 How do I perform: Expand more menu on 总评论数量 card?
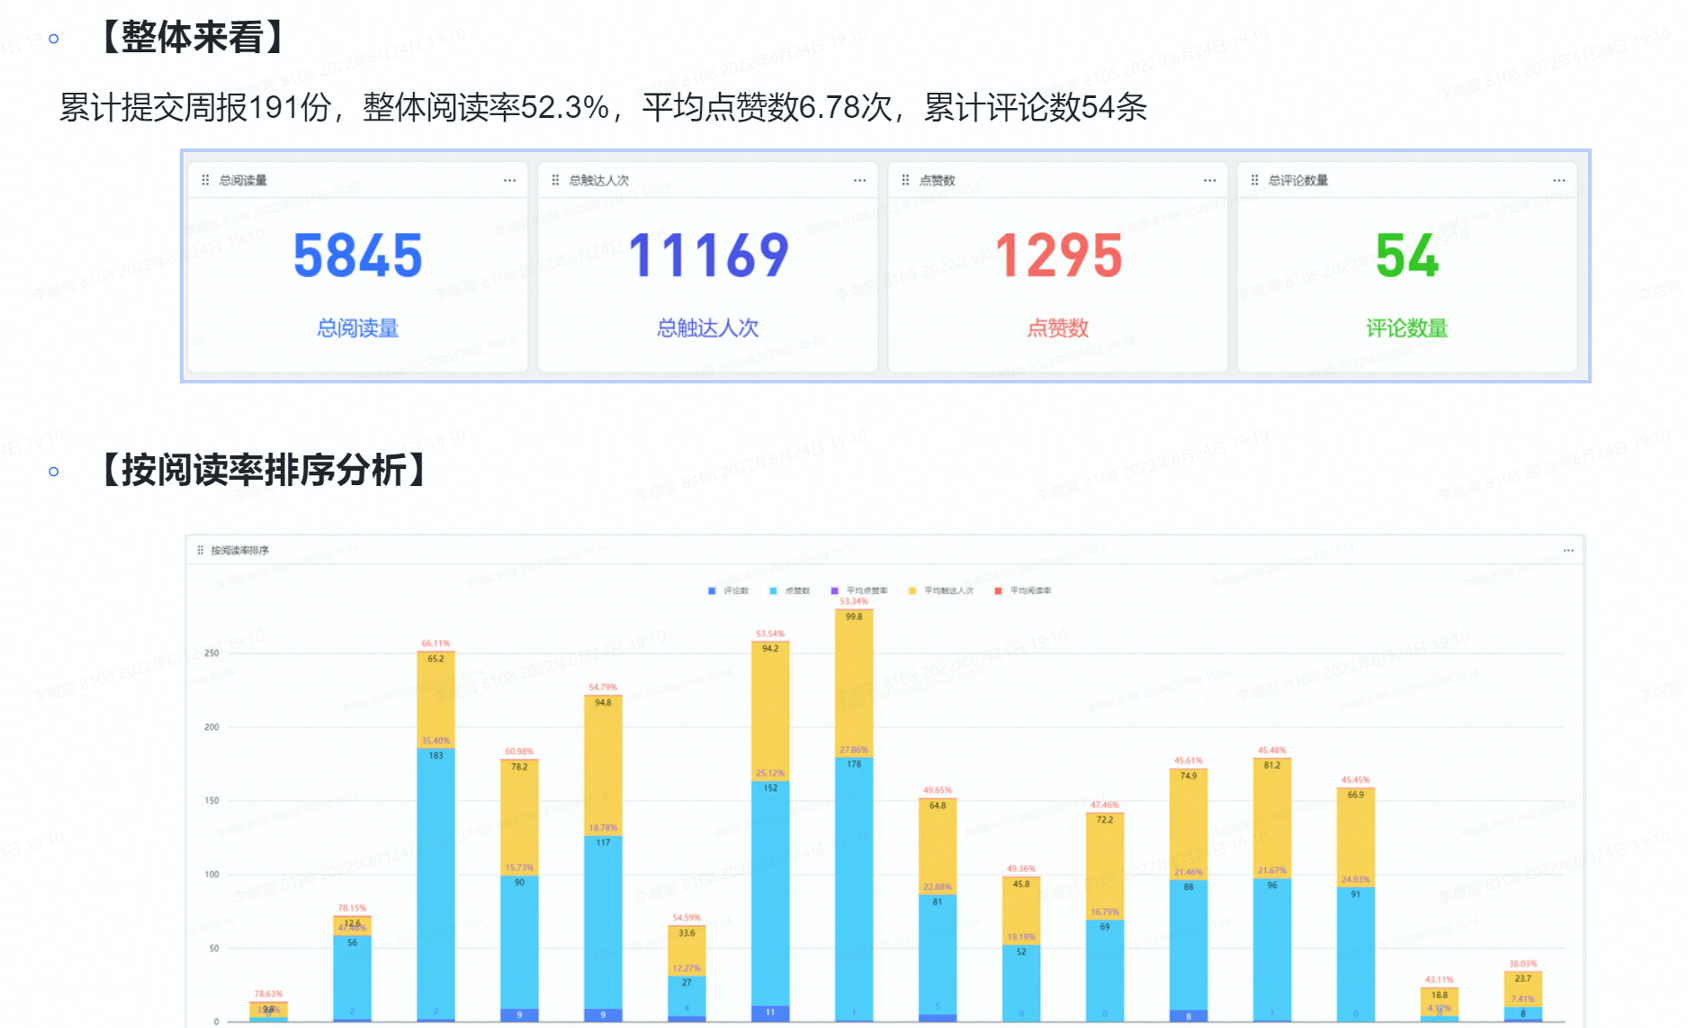pyautogui.click(x=1559, y=180)
